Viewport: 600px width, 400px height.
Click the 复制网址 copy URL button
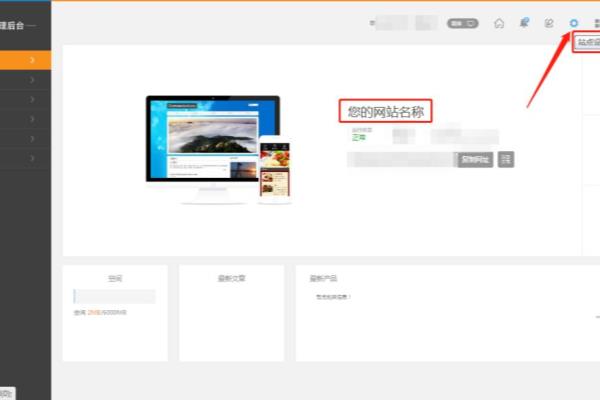[x=475, y=159]
